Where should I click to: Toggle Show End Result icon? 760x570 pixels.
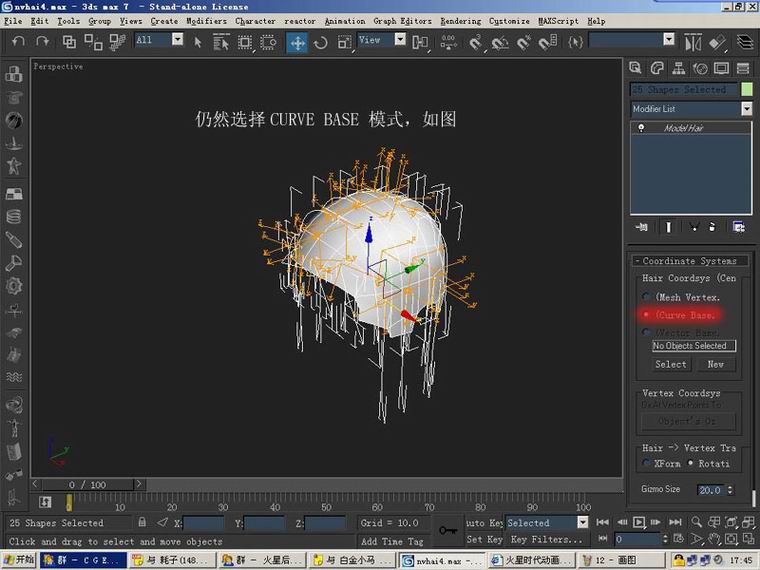click(668, 227)
